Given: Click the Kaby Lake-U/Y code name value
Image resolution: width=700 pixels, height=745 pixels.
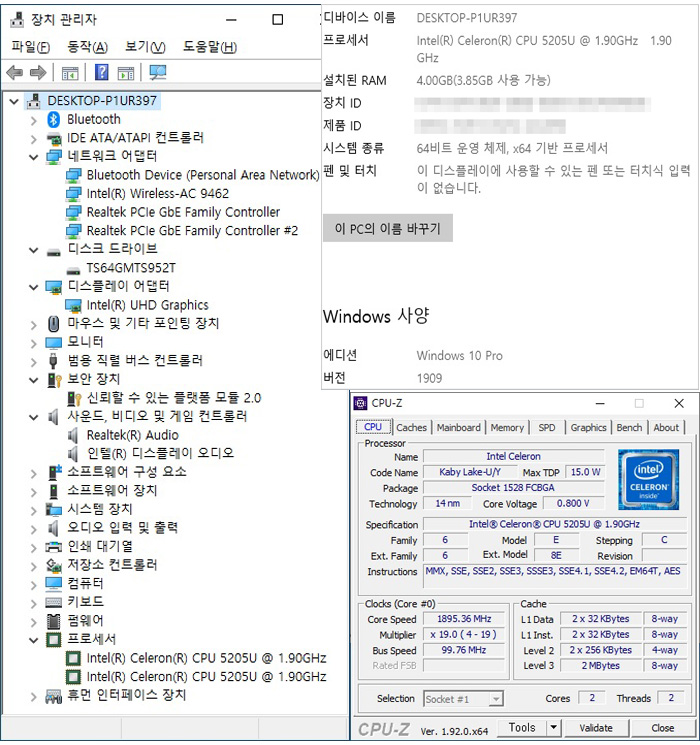Looking at the screenshot, I should [x=470, y=472].
